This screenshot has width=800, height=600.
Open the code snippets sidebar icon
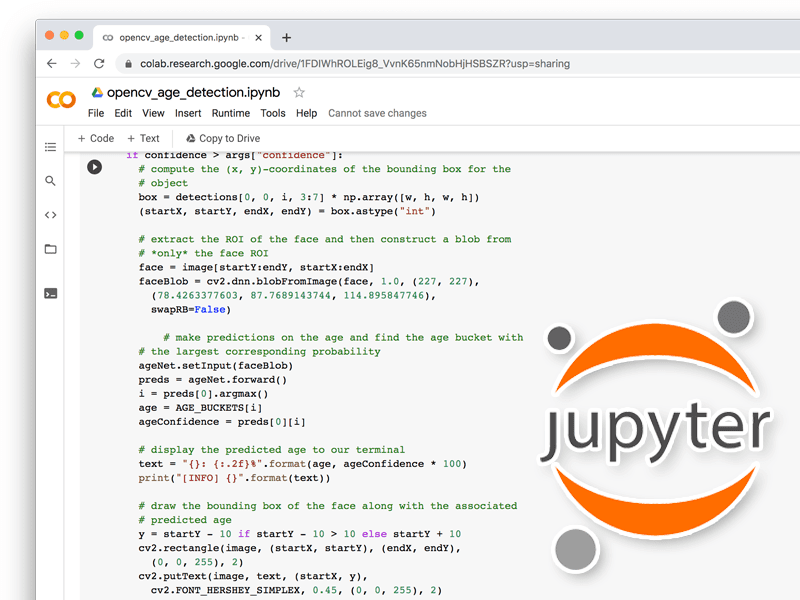[x=50, y=215]
